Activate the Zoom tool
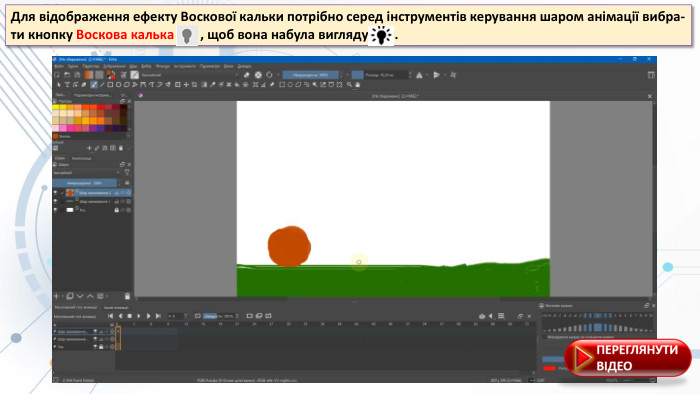700x394 pixels. [x=350, y=85]
